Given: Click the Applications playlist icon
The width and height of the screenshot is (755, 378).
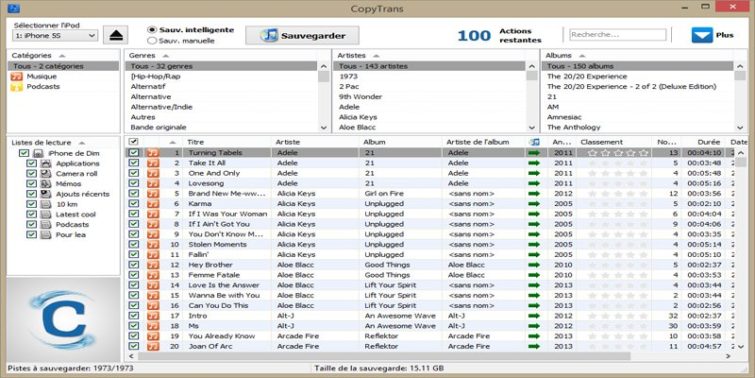Looking at the screenshot, I should [x=46, y=163].
